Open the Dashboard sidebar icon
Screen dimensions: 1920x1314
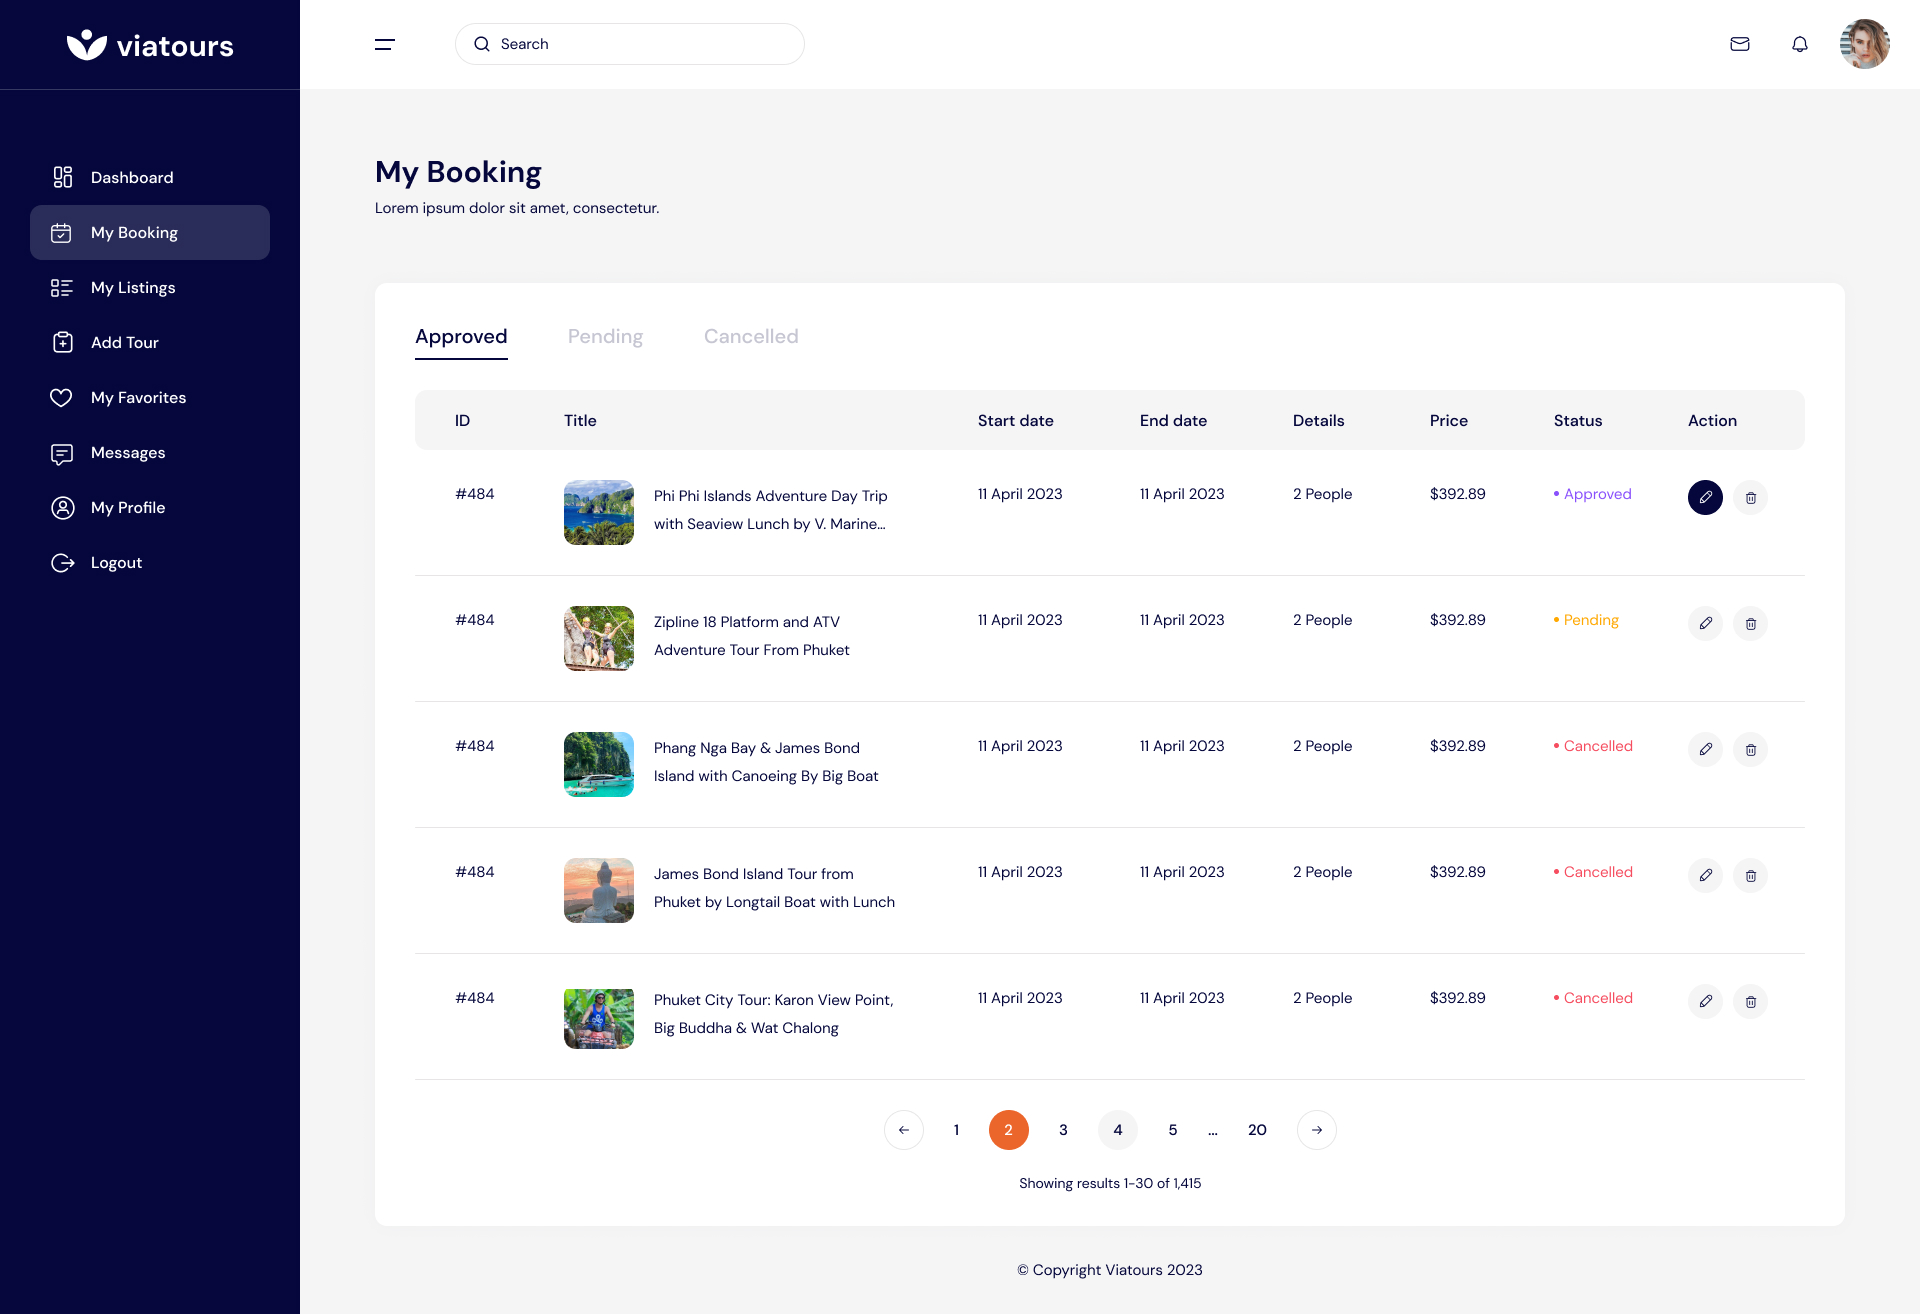pos(62,177)
